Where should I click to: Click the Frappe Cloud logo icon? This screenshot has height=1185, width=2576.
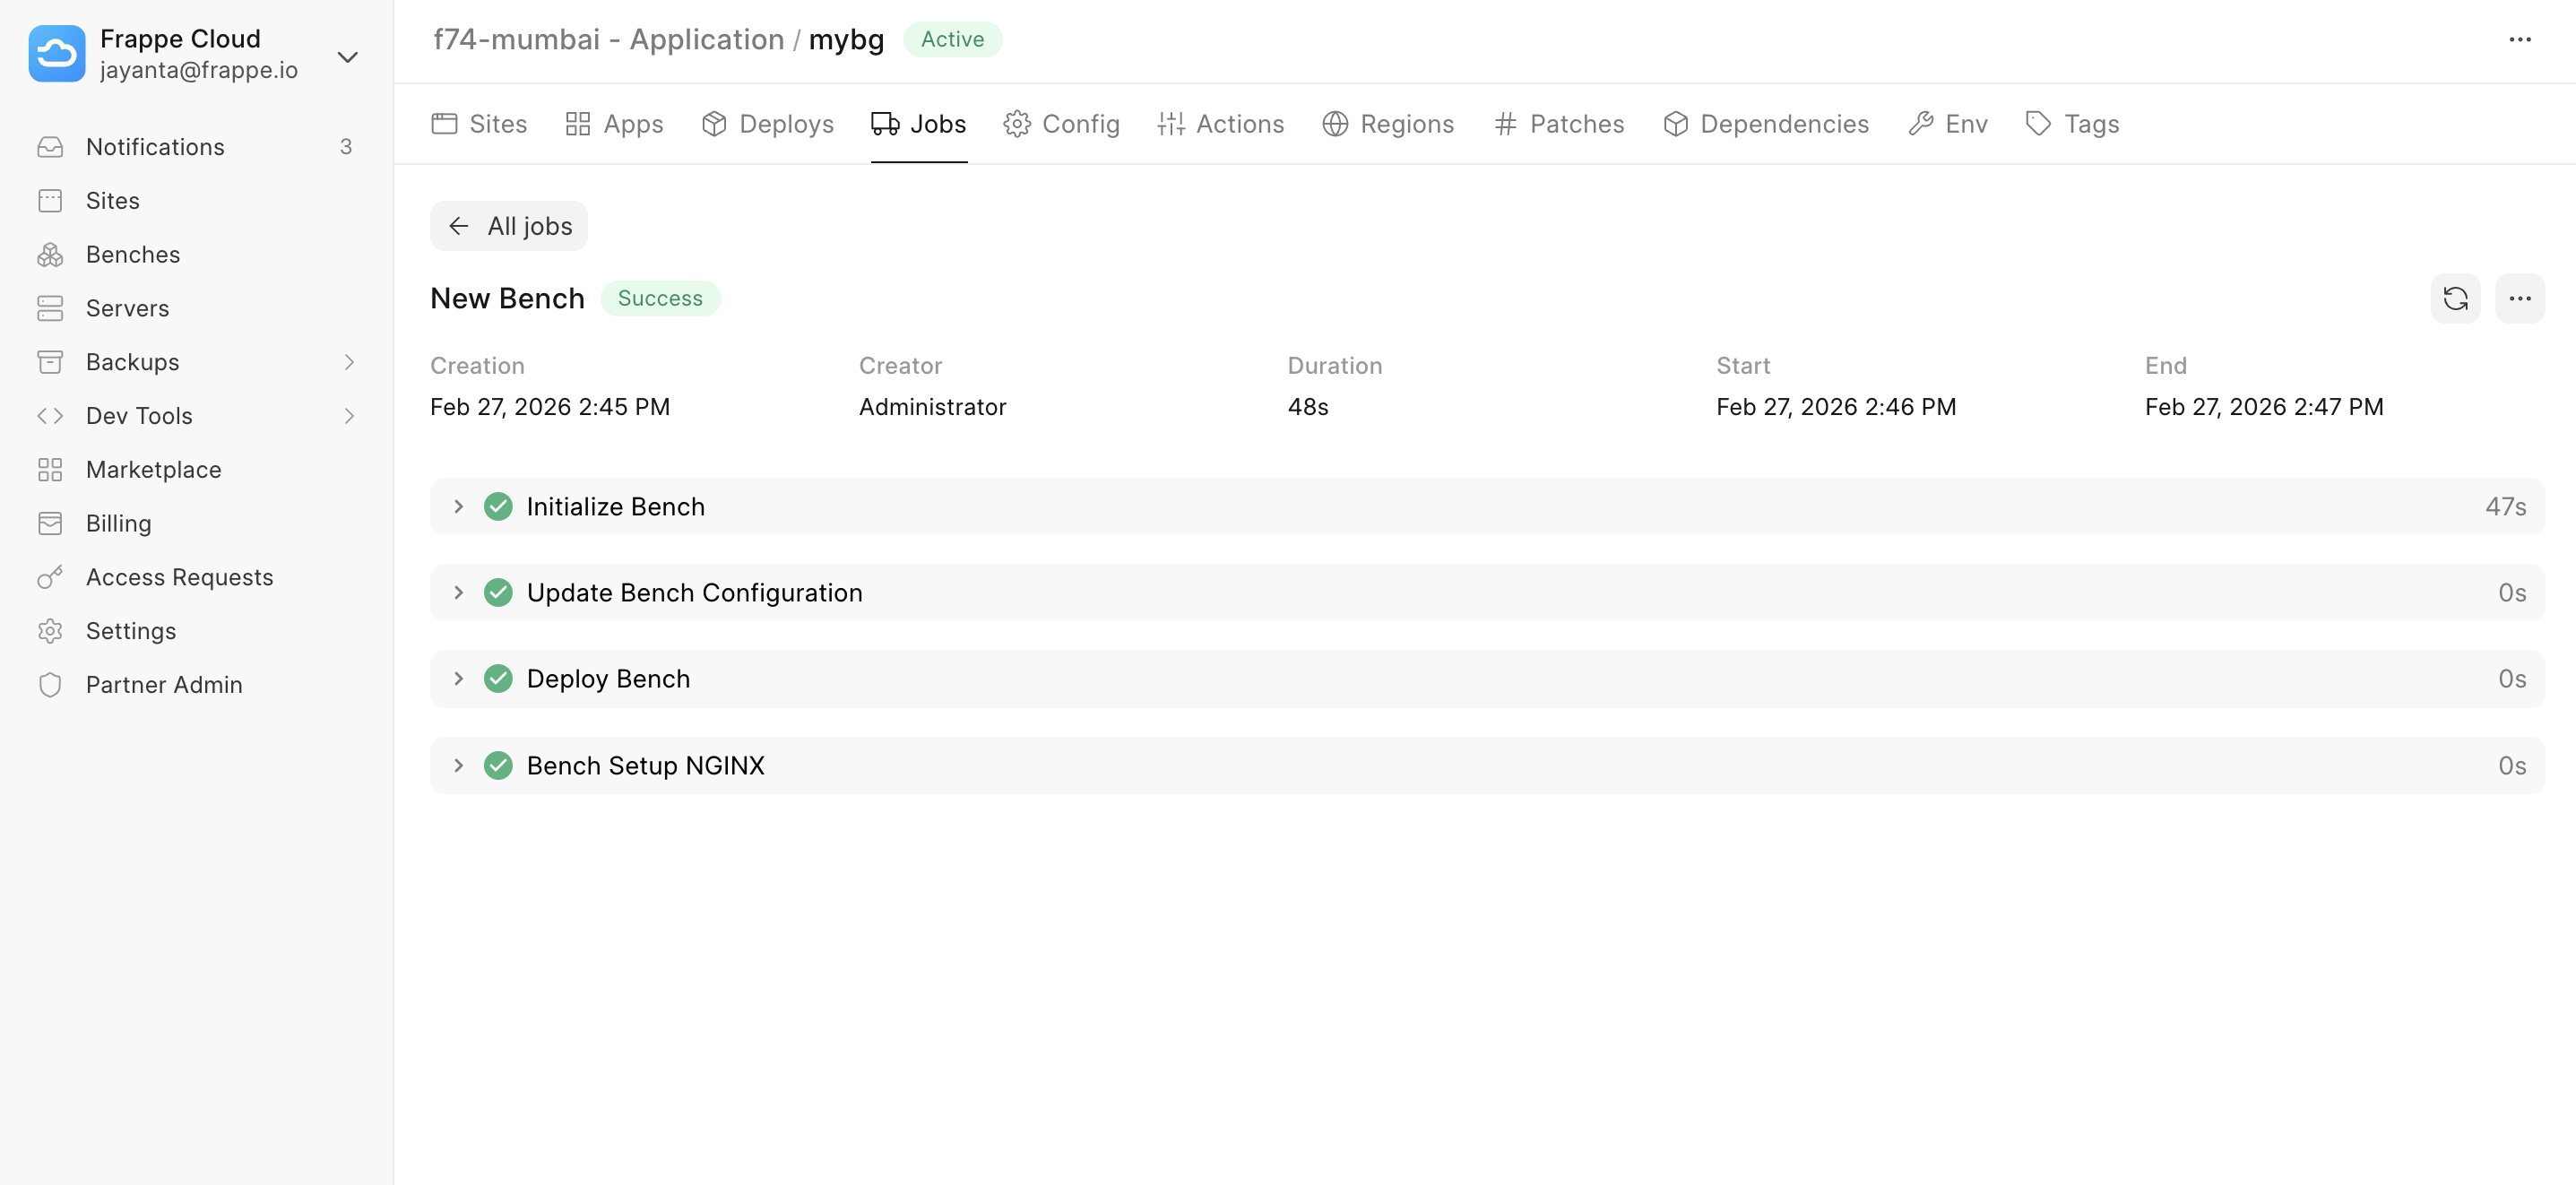tap(57, 54)
